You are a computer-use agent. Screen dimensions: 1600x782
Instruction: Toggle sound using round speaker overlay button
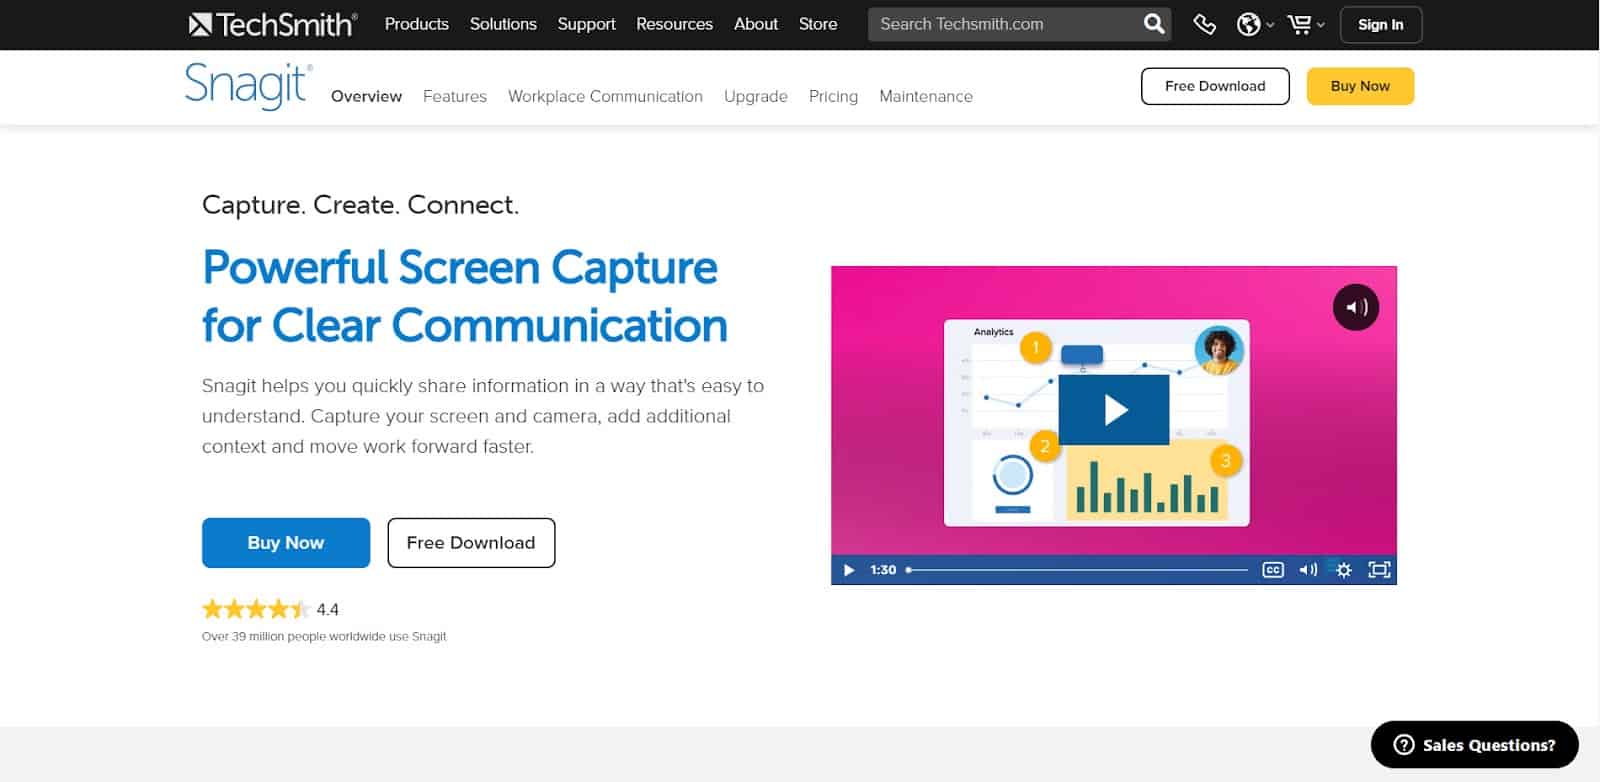1356,307
